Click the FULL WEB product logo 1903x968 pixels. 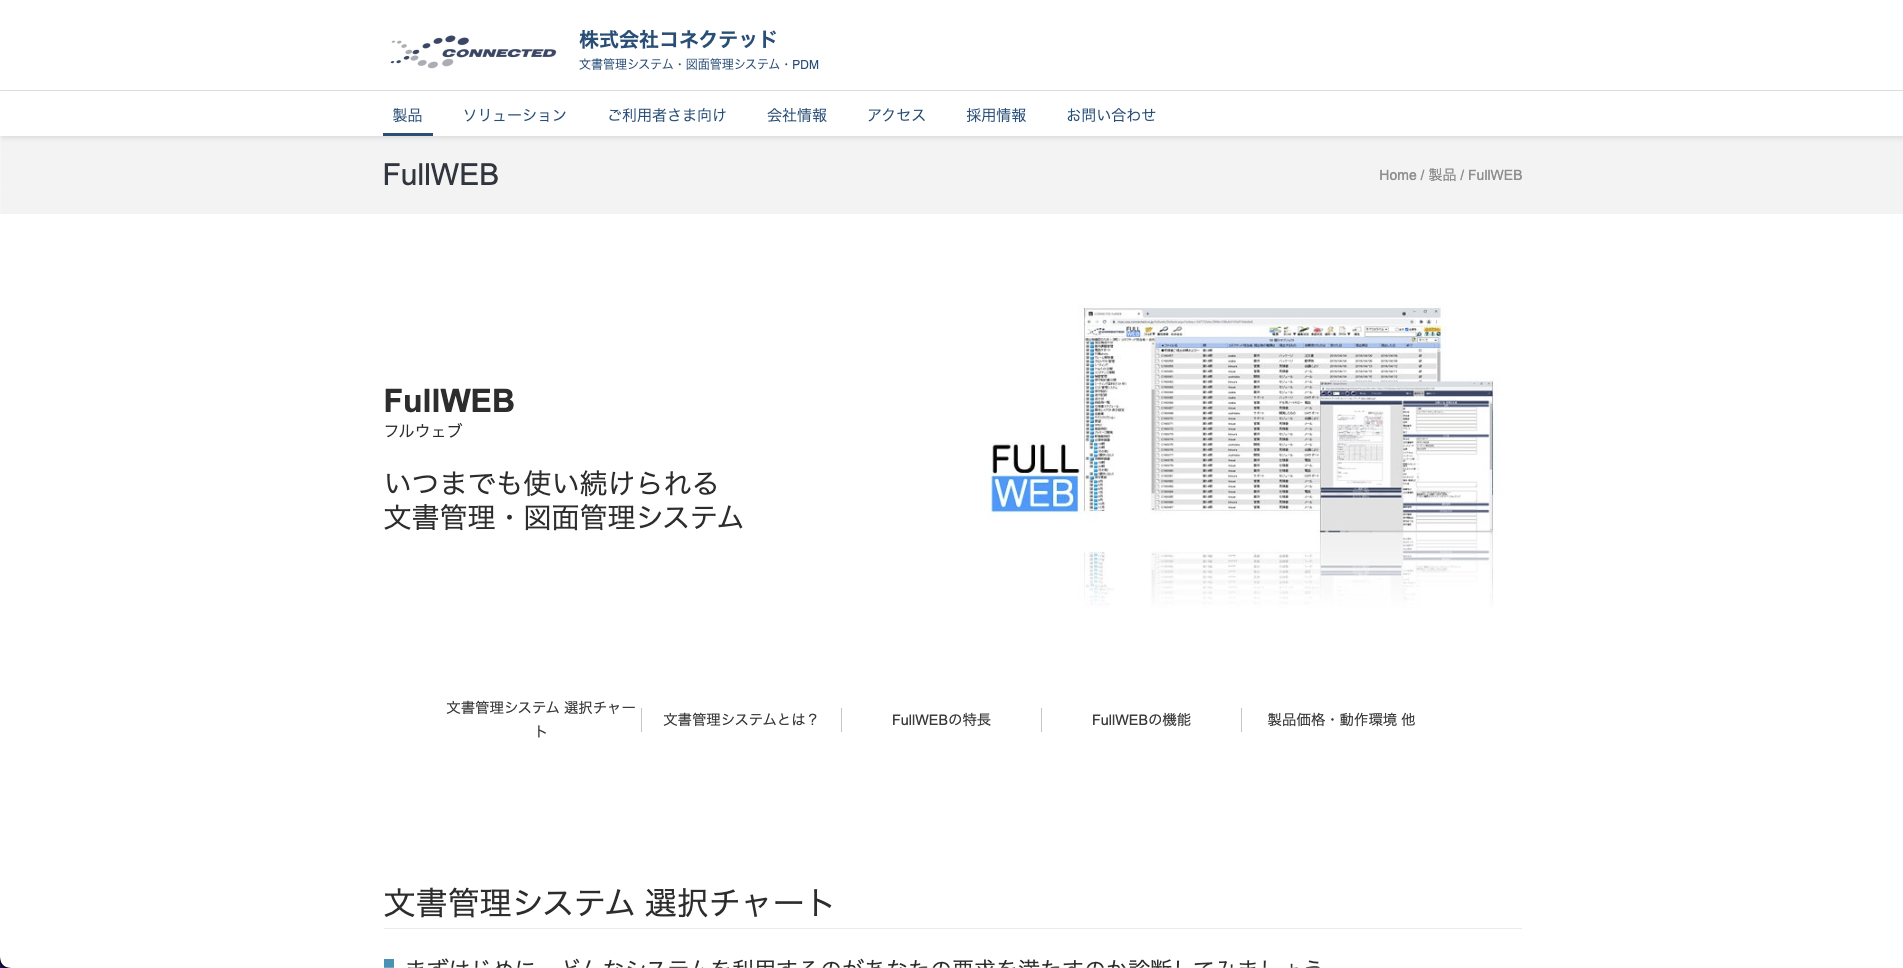tap(1034, 478)
